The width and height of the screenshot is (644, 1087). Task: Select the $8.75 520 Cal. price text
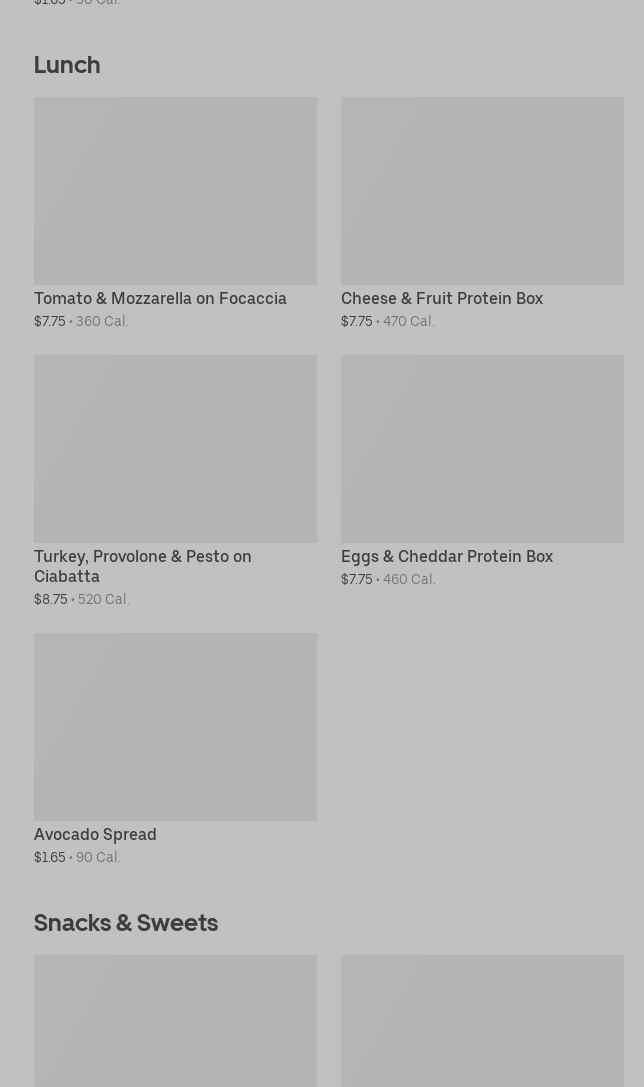tap(82, 599)
